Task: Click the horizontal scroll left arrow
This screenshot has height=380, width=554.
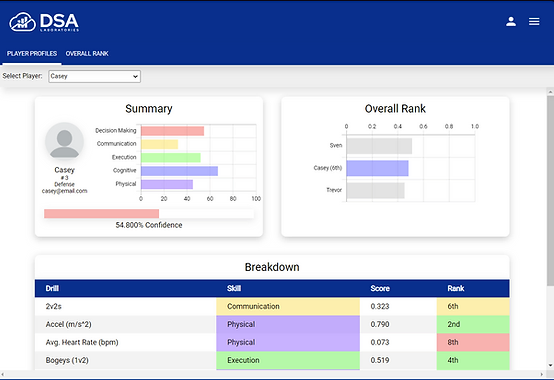Action: click(x=3, y=374)
